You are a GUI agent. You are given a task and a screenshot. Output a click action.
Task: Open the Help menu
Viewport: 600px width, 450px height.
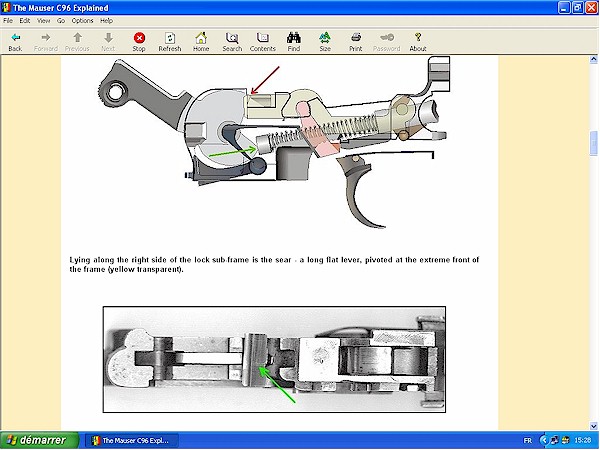[106, 21]
